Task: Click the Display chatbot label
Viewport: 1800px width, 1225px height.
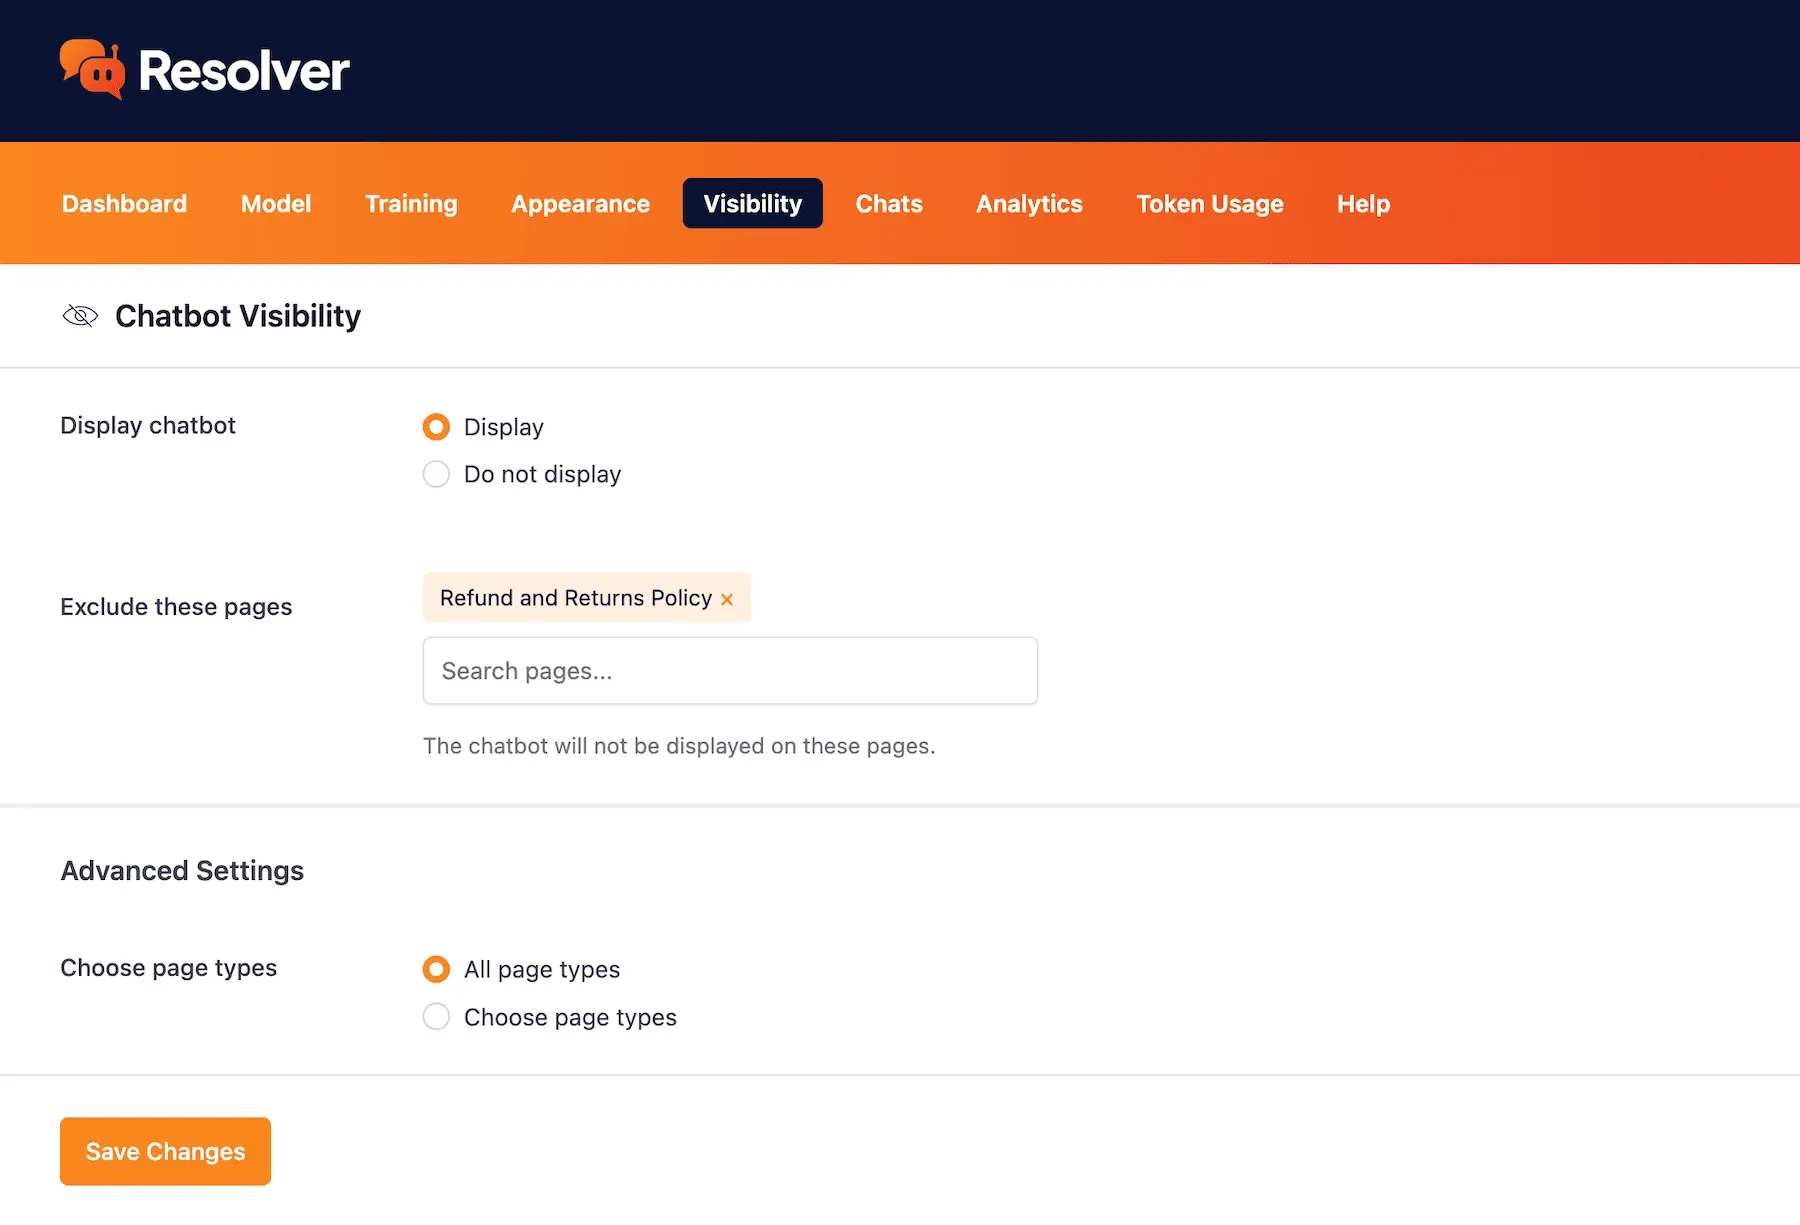Action: (148, 426)
